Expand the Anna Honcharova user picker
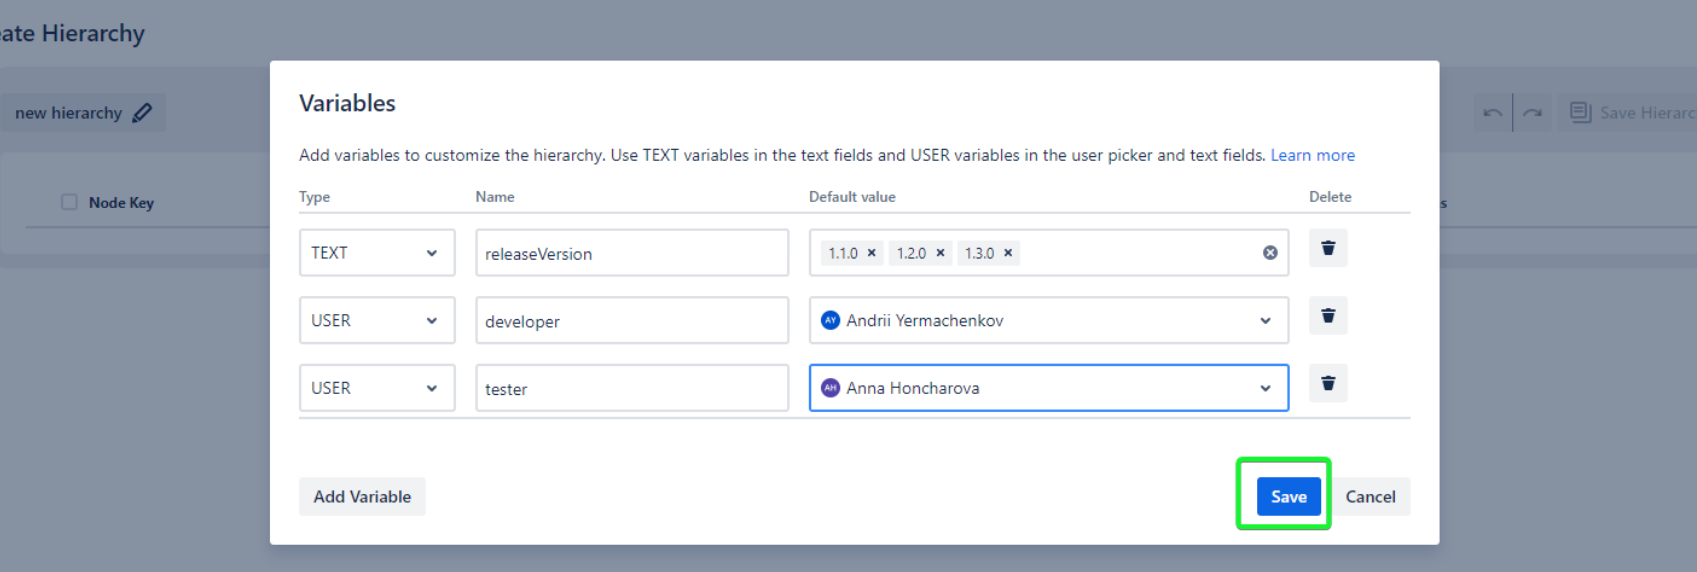This screenshot has width=1697, height=572. point(1265,388)
